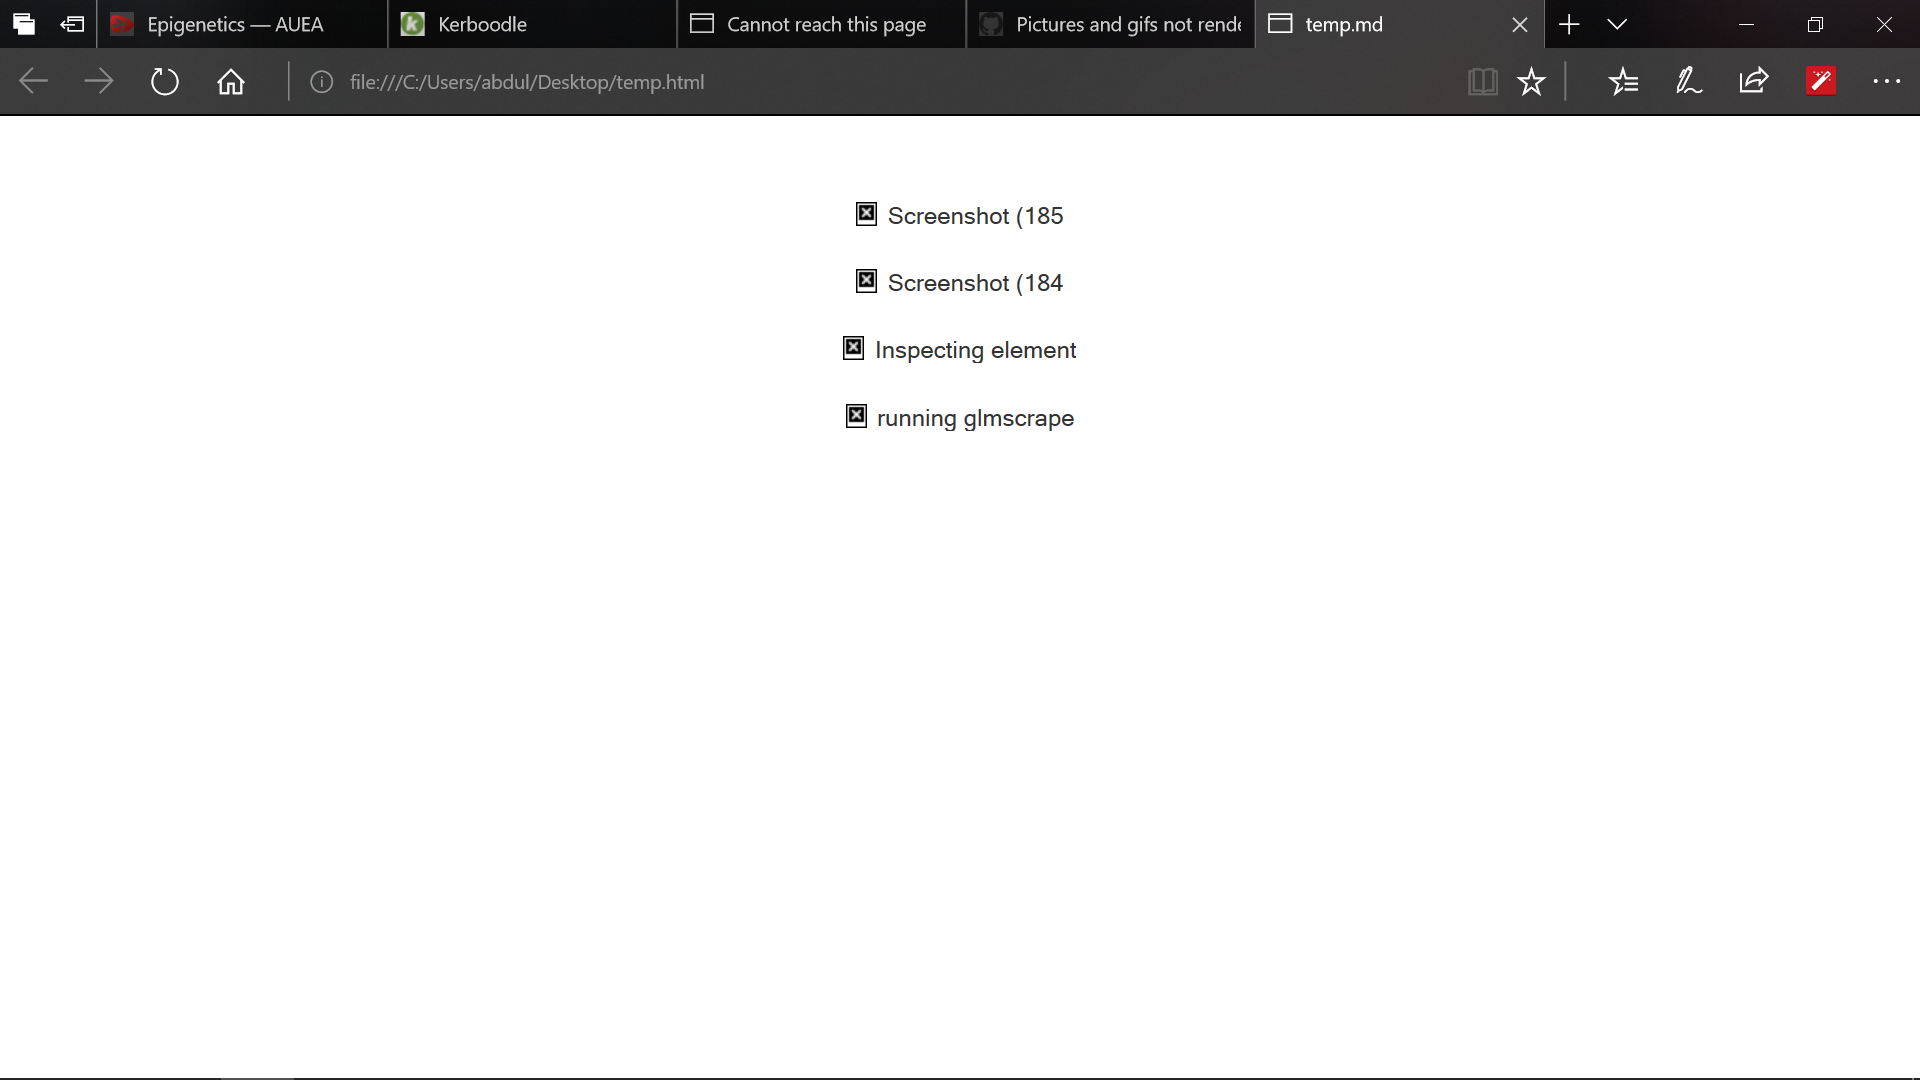Screen dimensions: 1920x1080
Task: Open the Hub favorites list
Action: (1624, 82)
